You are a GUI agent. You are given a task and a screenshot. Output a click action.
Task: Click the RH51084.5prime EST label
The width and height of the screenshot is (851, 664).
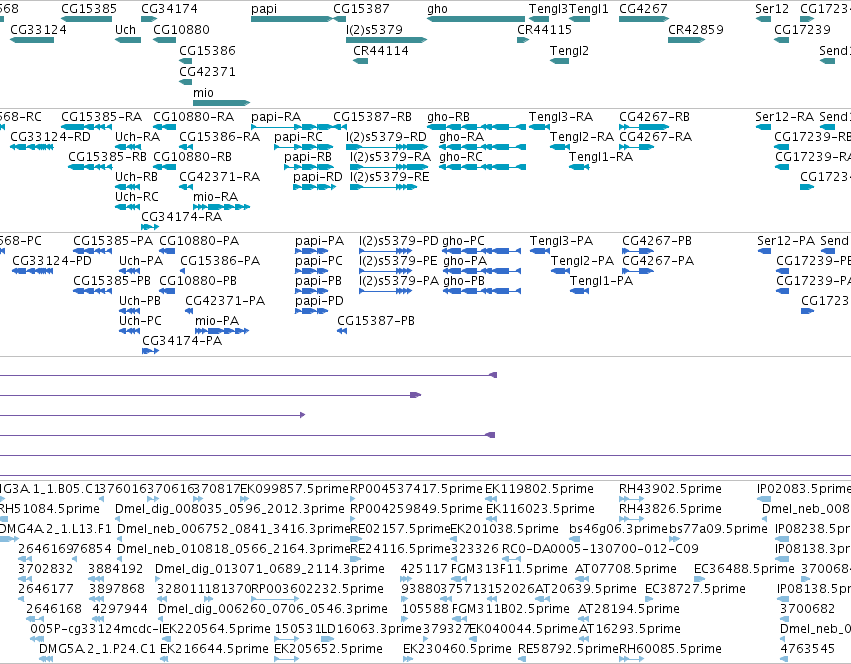(x=49, y=509)
